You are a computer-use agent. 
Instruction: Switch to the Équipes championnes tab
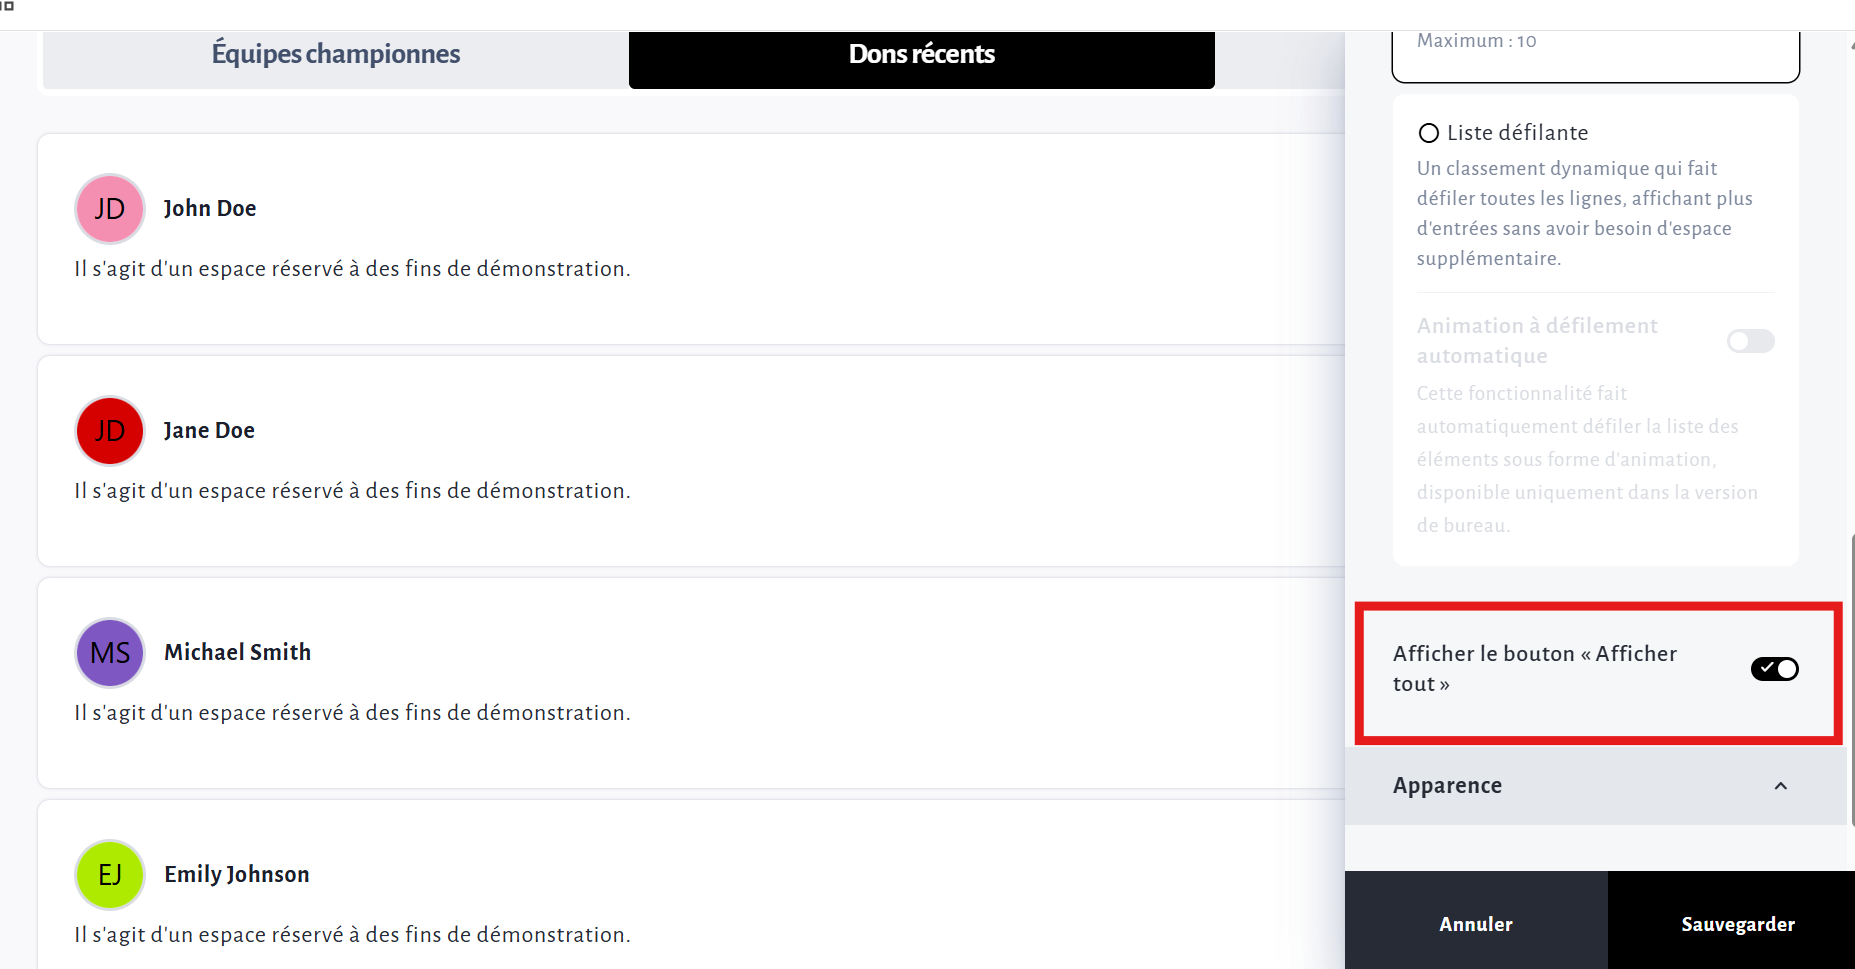point(336,54)
